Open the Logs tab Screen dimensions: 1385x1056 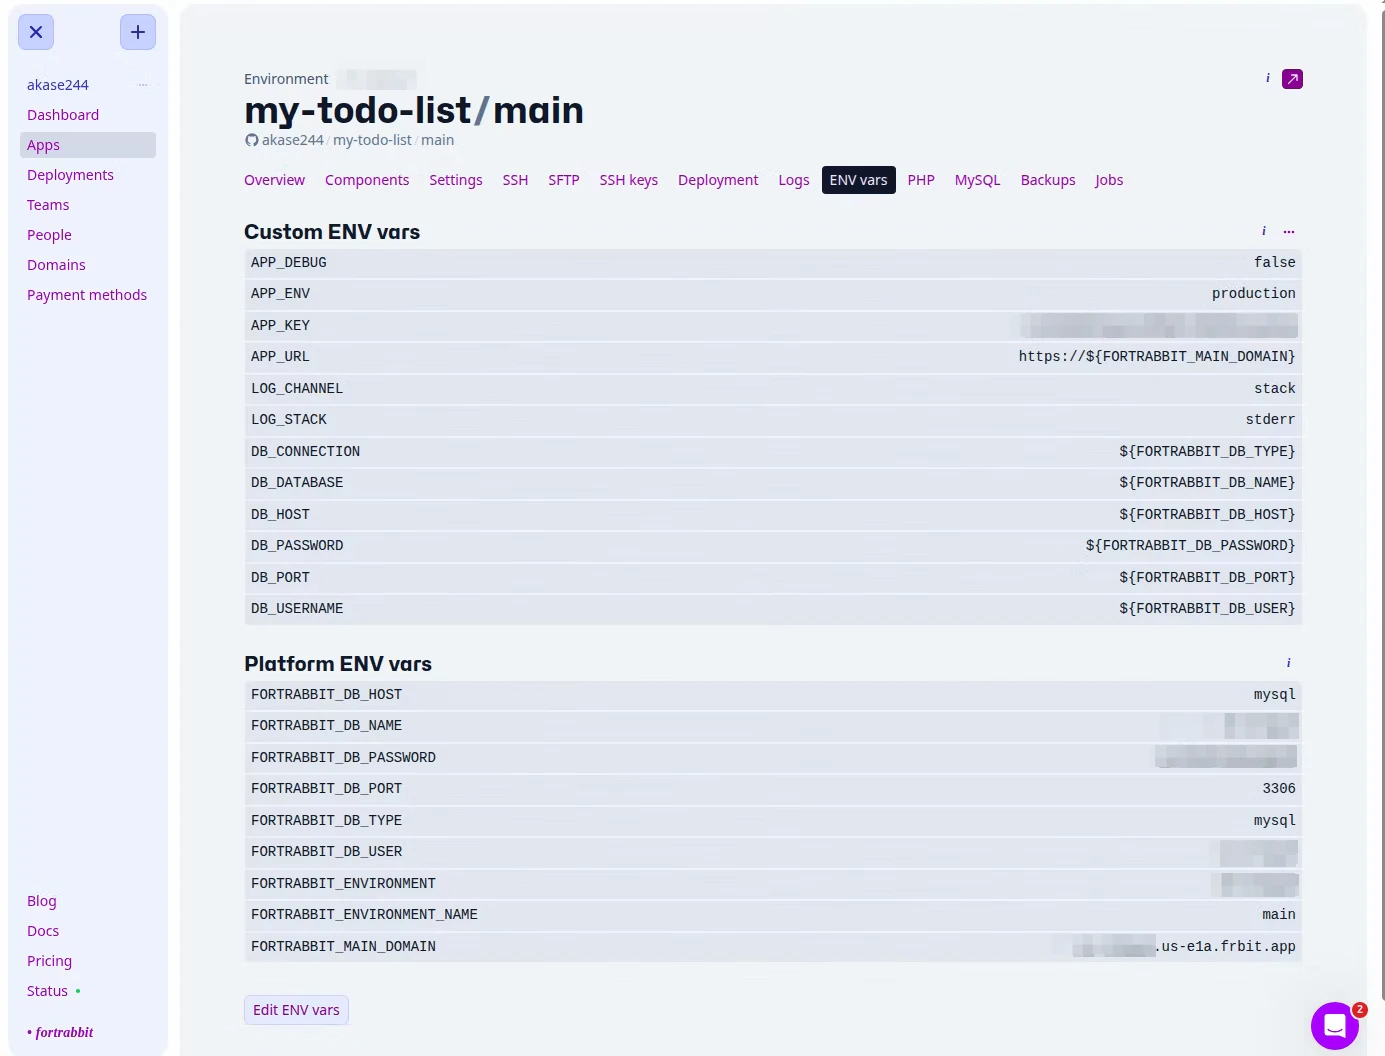tap(794, 180)
